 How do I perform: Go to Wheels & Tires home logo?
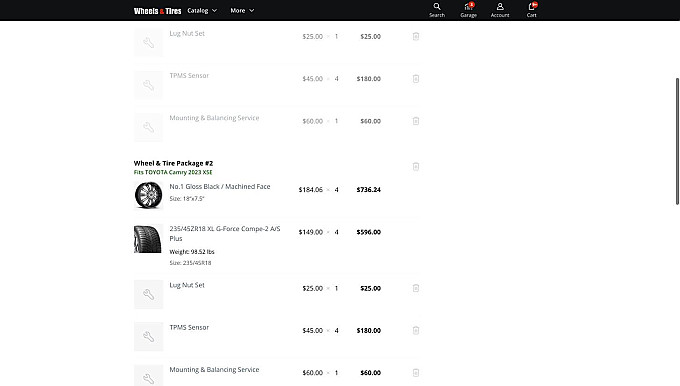click(x=157, y=11)
